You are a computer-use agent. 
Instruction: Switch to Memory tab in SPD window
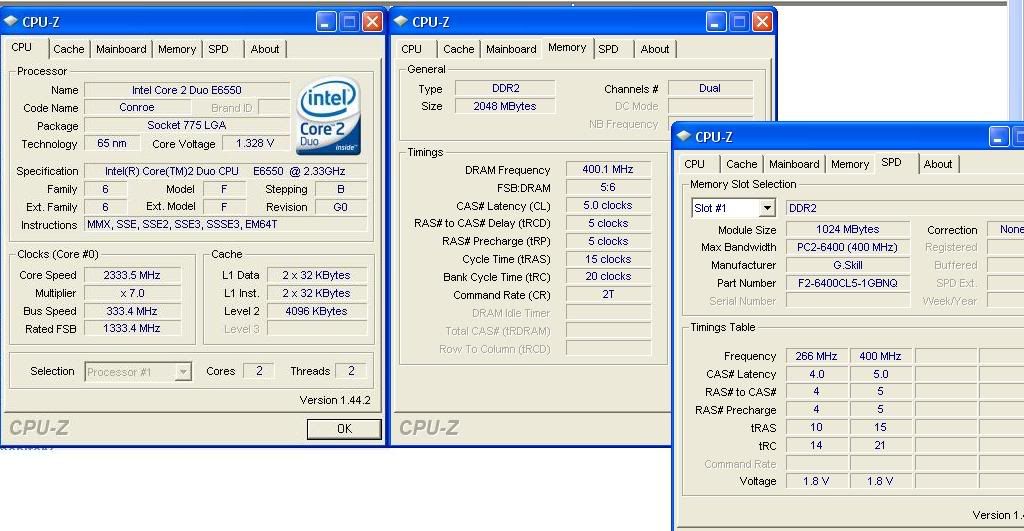click(x=850, y=164)
